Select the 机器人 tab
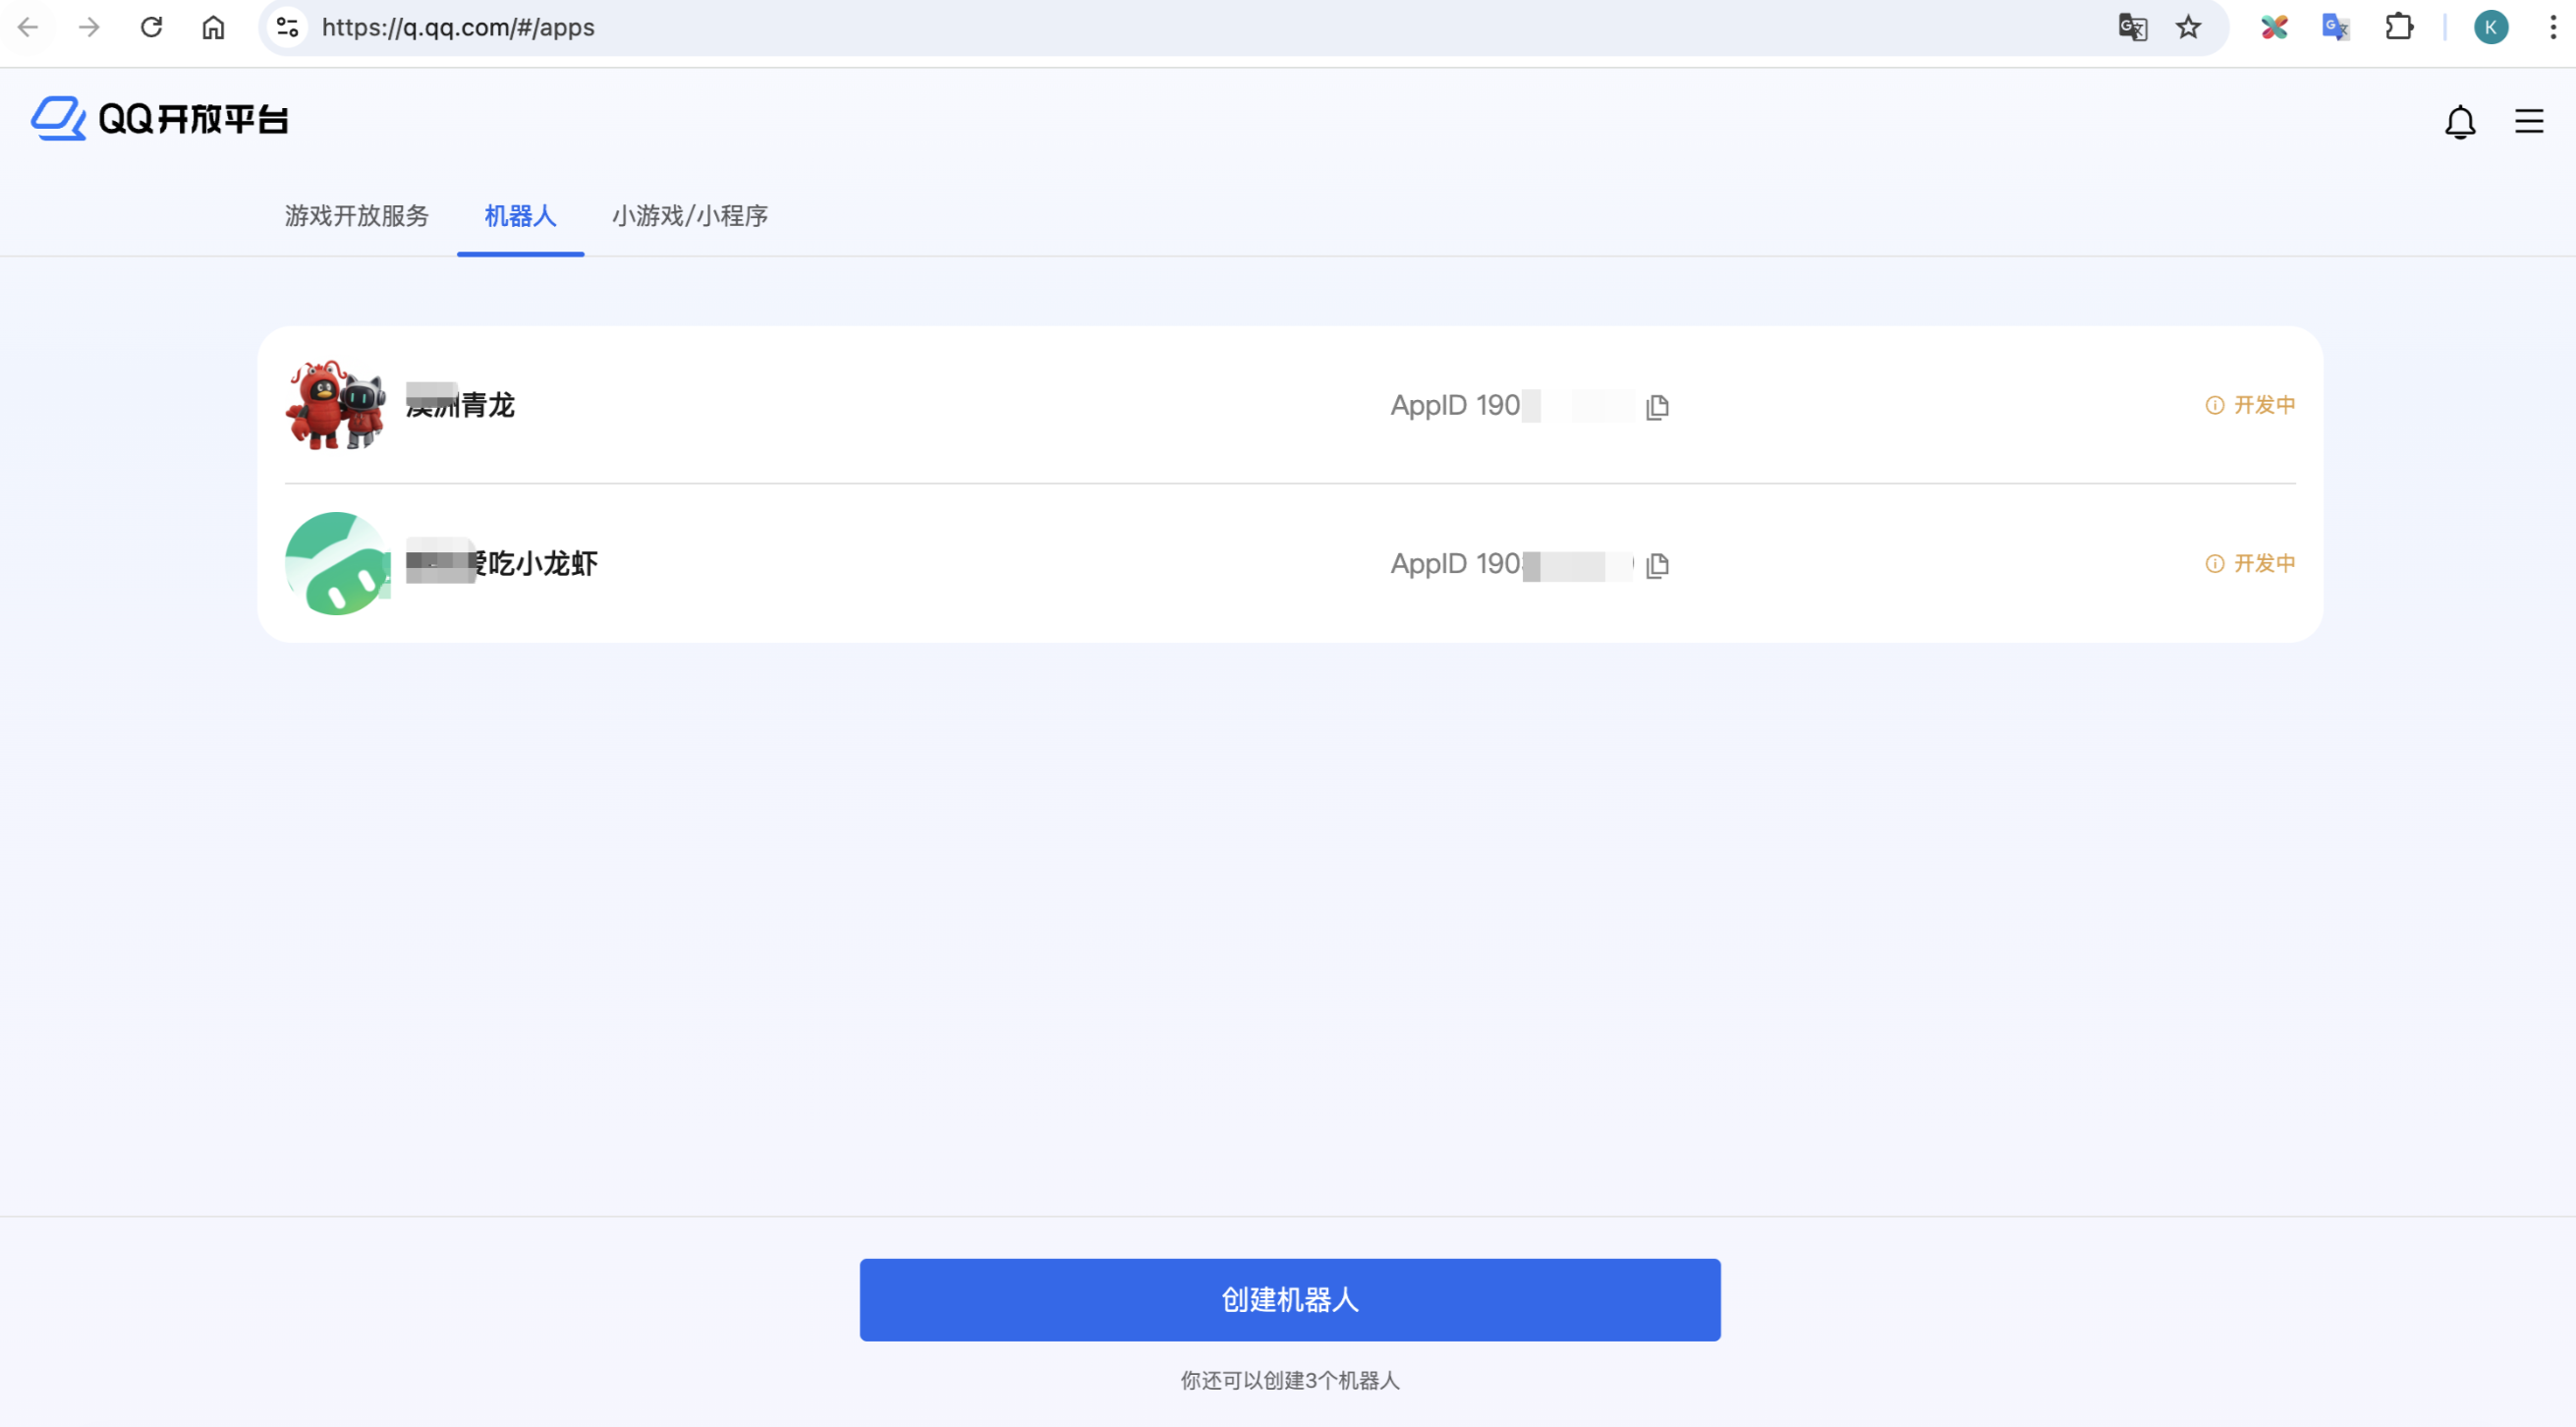The width and height of the screenshot is (2576, 1427). tap(520, 216)
